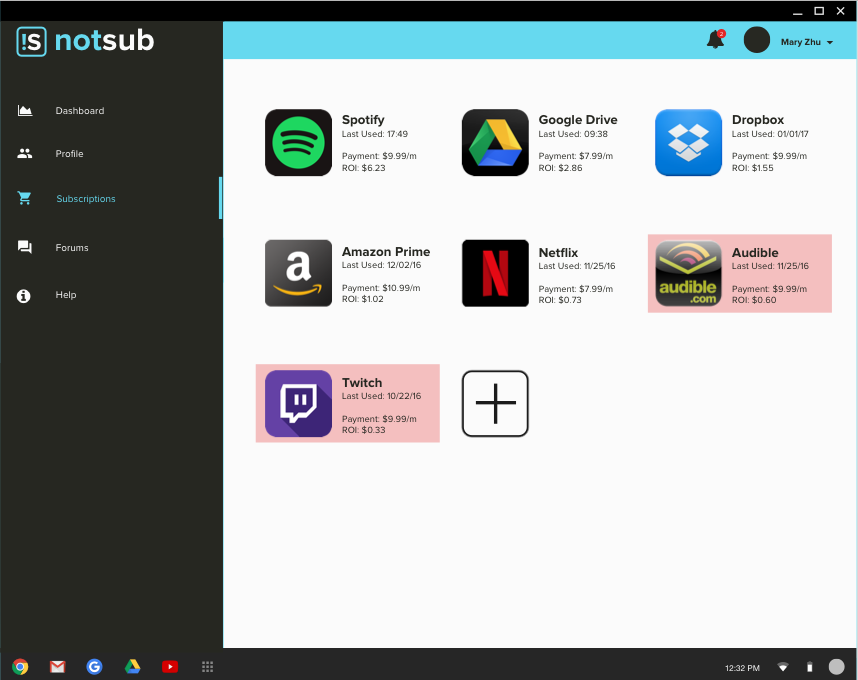The height and width of the screenshot is (680, 858).
Task: Add a new subscription with plus button
Action: pyautogui.click(x=495, y=404)
